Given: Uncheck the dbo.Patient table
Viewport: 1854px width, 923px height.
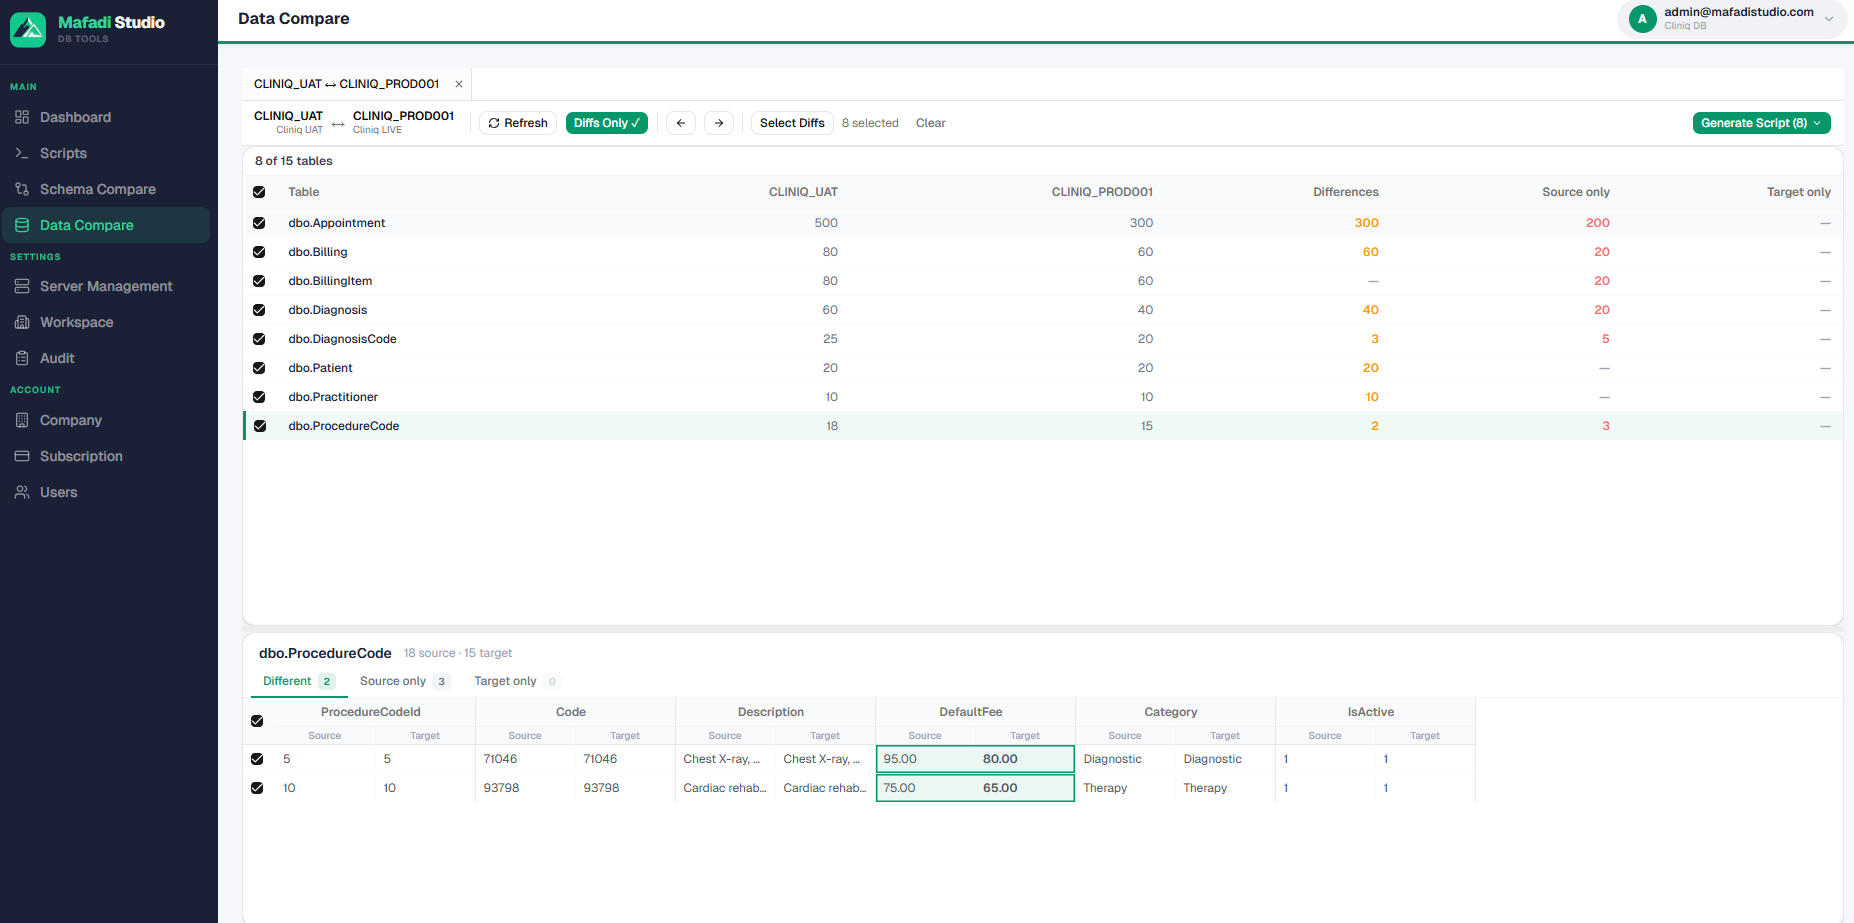Looking at the screenshot, I should (259, 368).
